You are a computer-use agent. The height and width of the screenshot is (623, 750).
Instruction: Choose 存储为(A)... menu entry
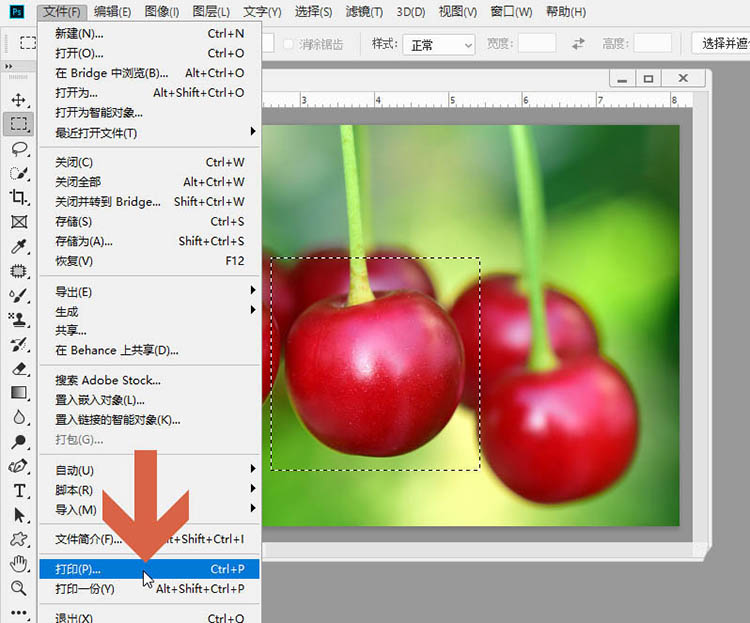[x=150, y=241]
